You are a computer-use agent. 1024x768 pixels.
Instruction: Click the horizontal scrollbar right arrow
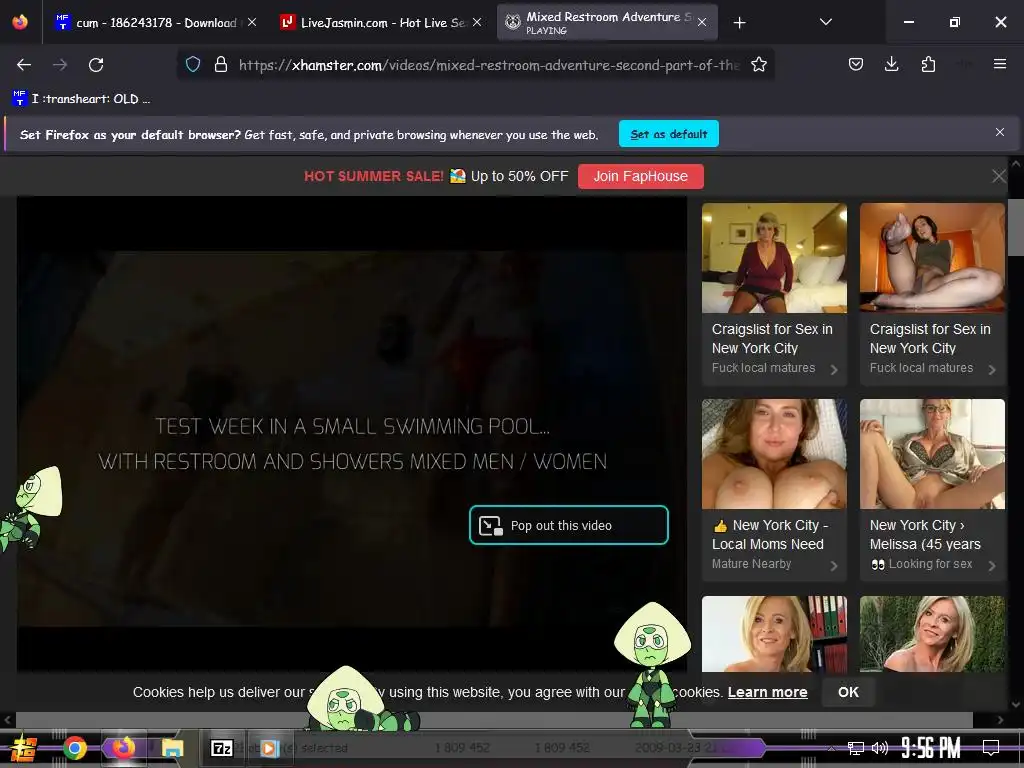tap(1000, 720)
